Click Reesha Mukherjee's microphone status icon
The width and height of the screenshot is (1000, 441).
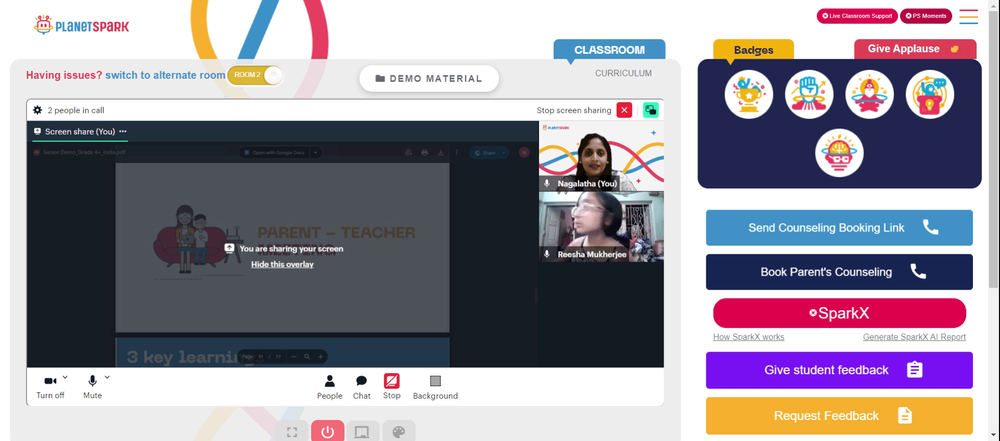[x=547, y=254]
